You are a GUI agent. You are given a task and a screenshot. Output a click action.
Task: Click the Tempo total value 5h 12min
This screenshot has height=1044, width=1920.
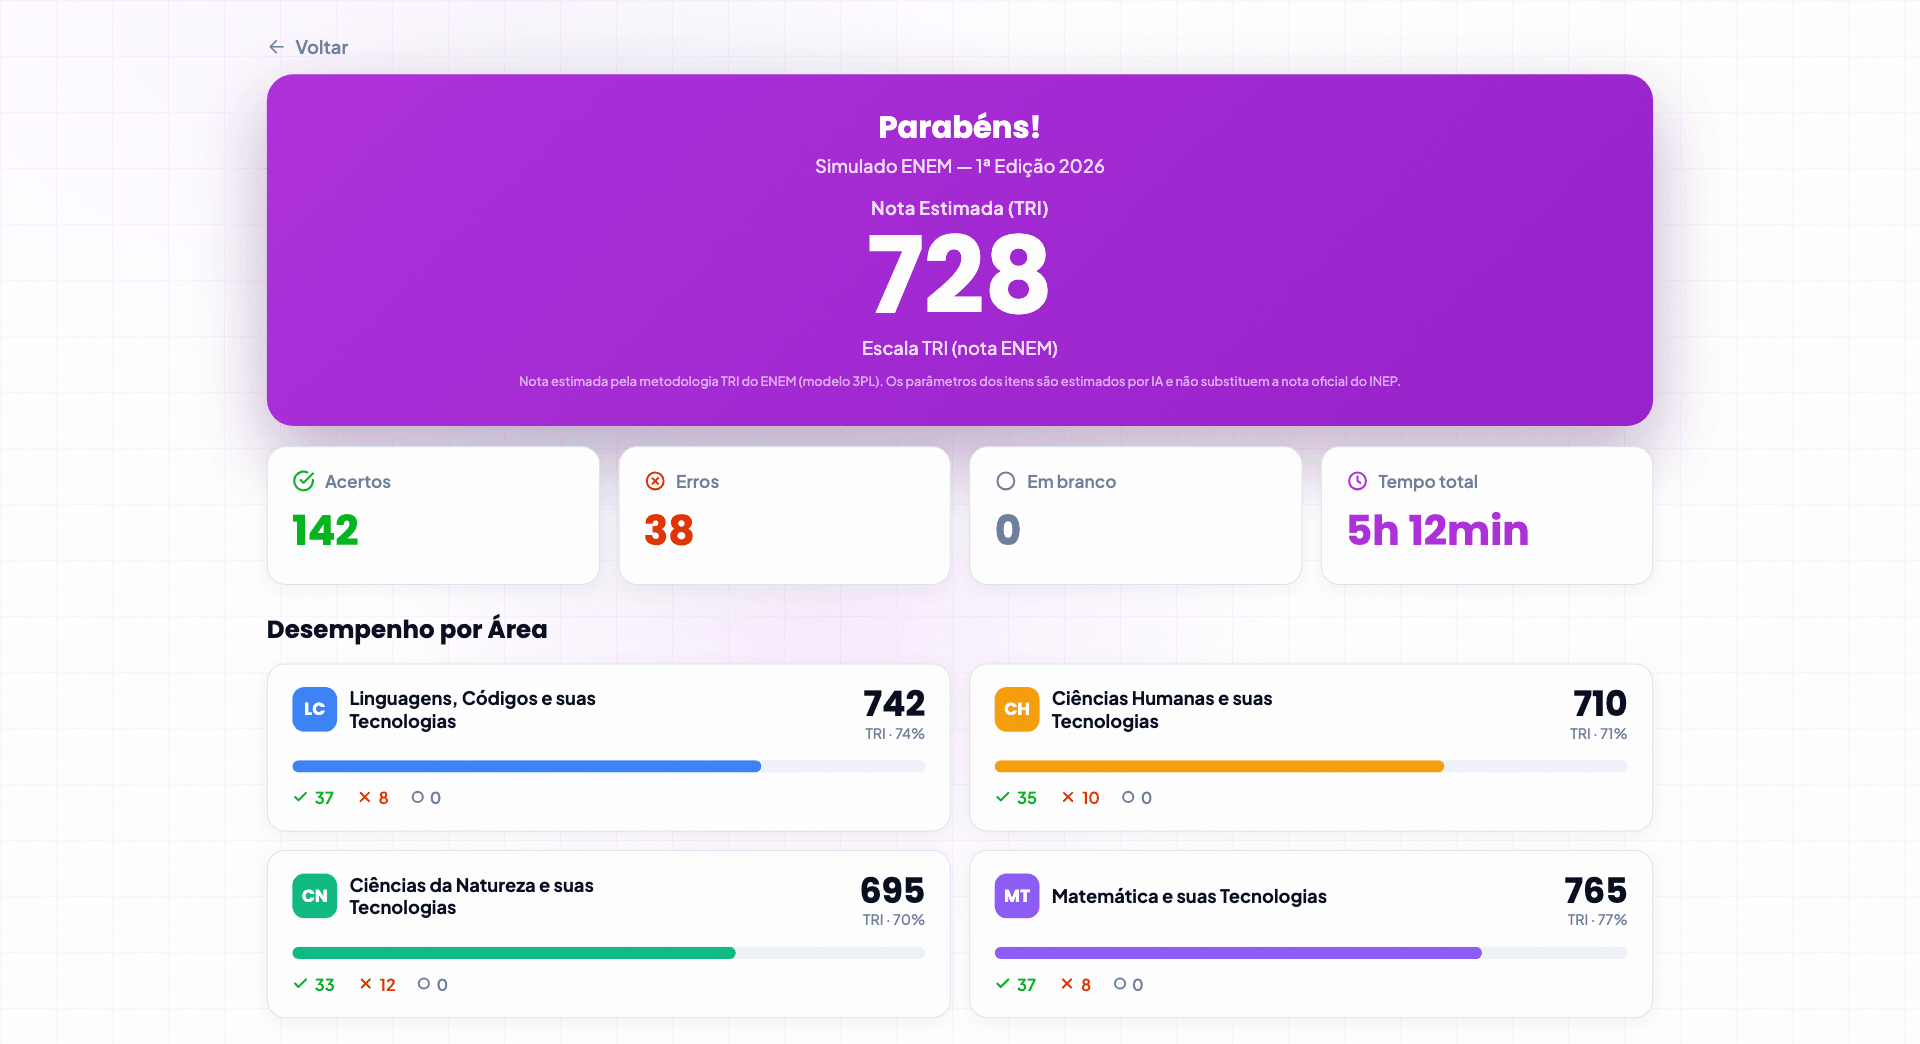[x=1438, y=530]
